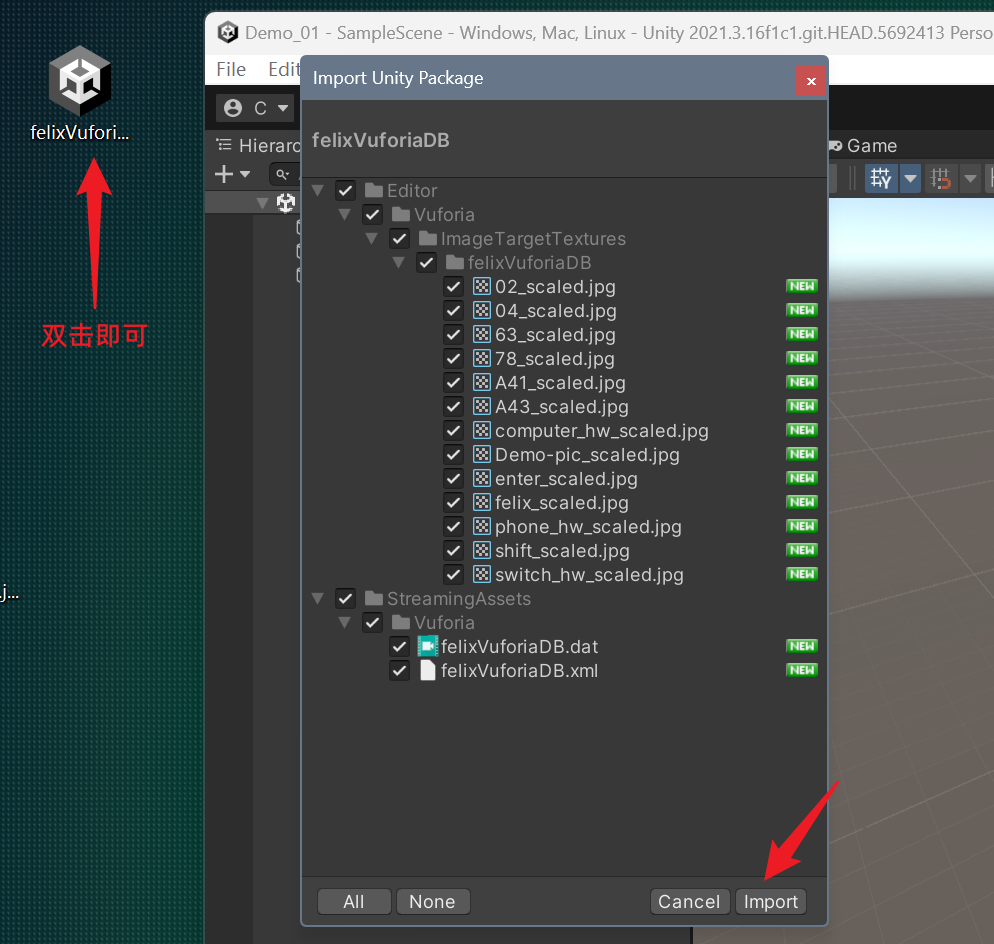Click the Unity logo in the title bar
The width and height of the screenshot is (994, 944).
tap(228, 32)
